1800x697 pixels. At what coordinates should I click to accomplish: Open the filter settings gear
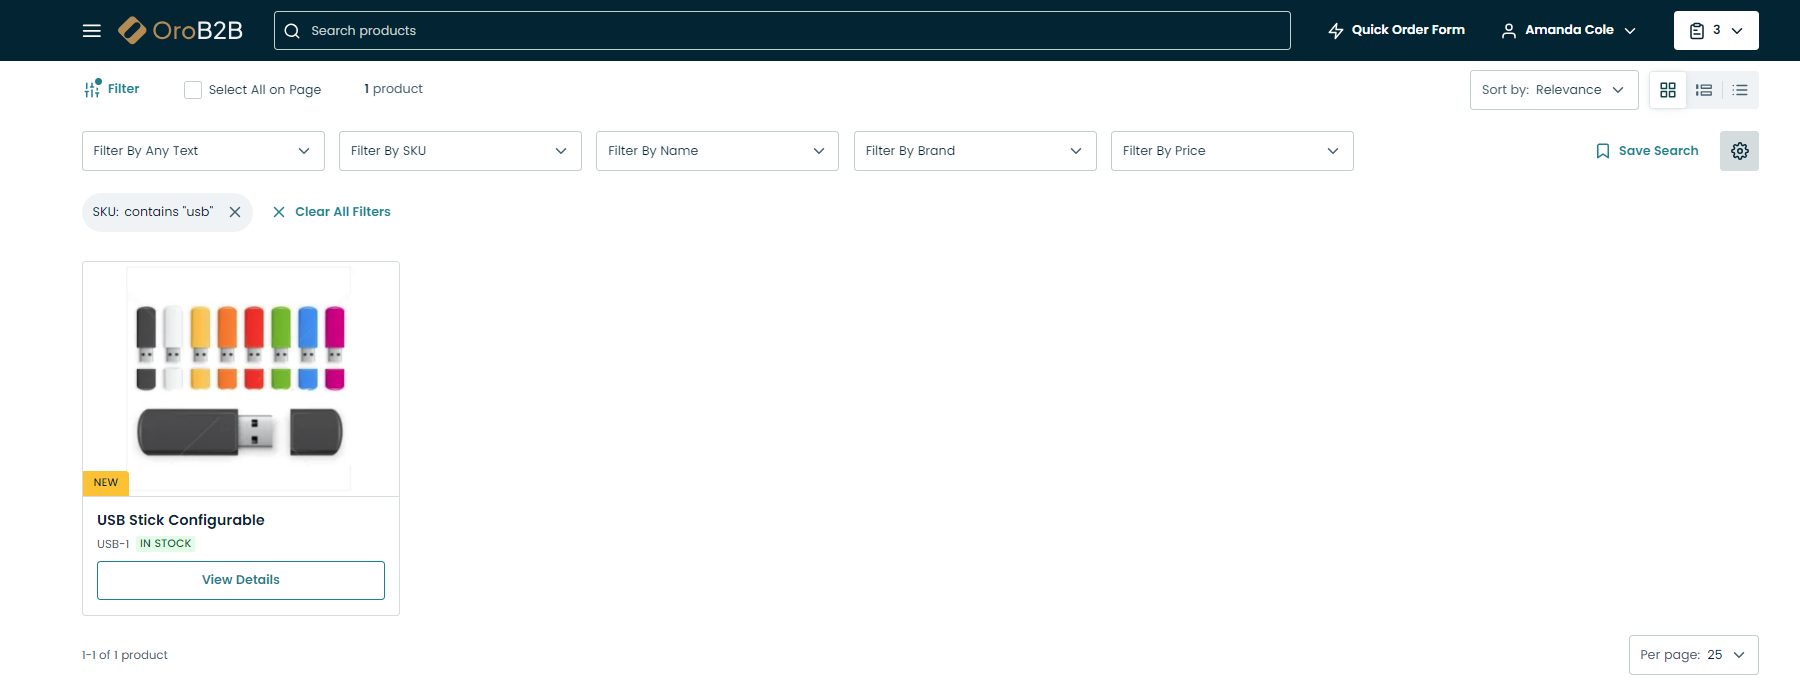click(x=1739, y=151)
